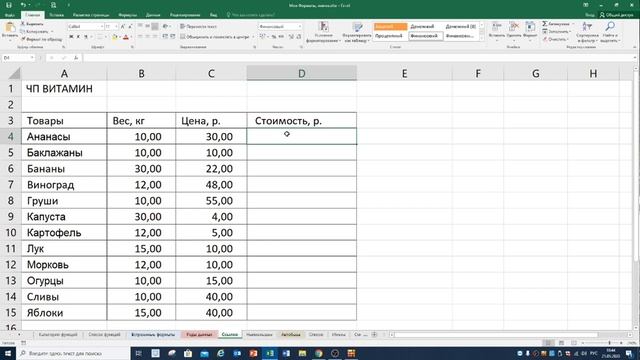Click the insert function fx icon
The image size is (640, 360).
[76, 58]
